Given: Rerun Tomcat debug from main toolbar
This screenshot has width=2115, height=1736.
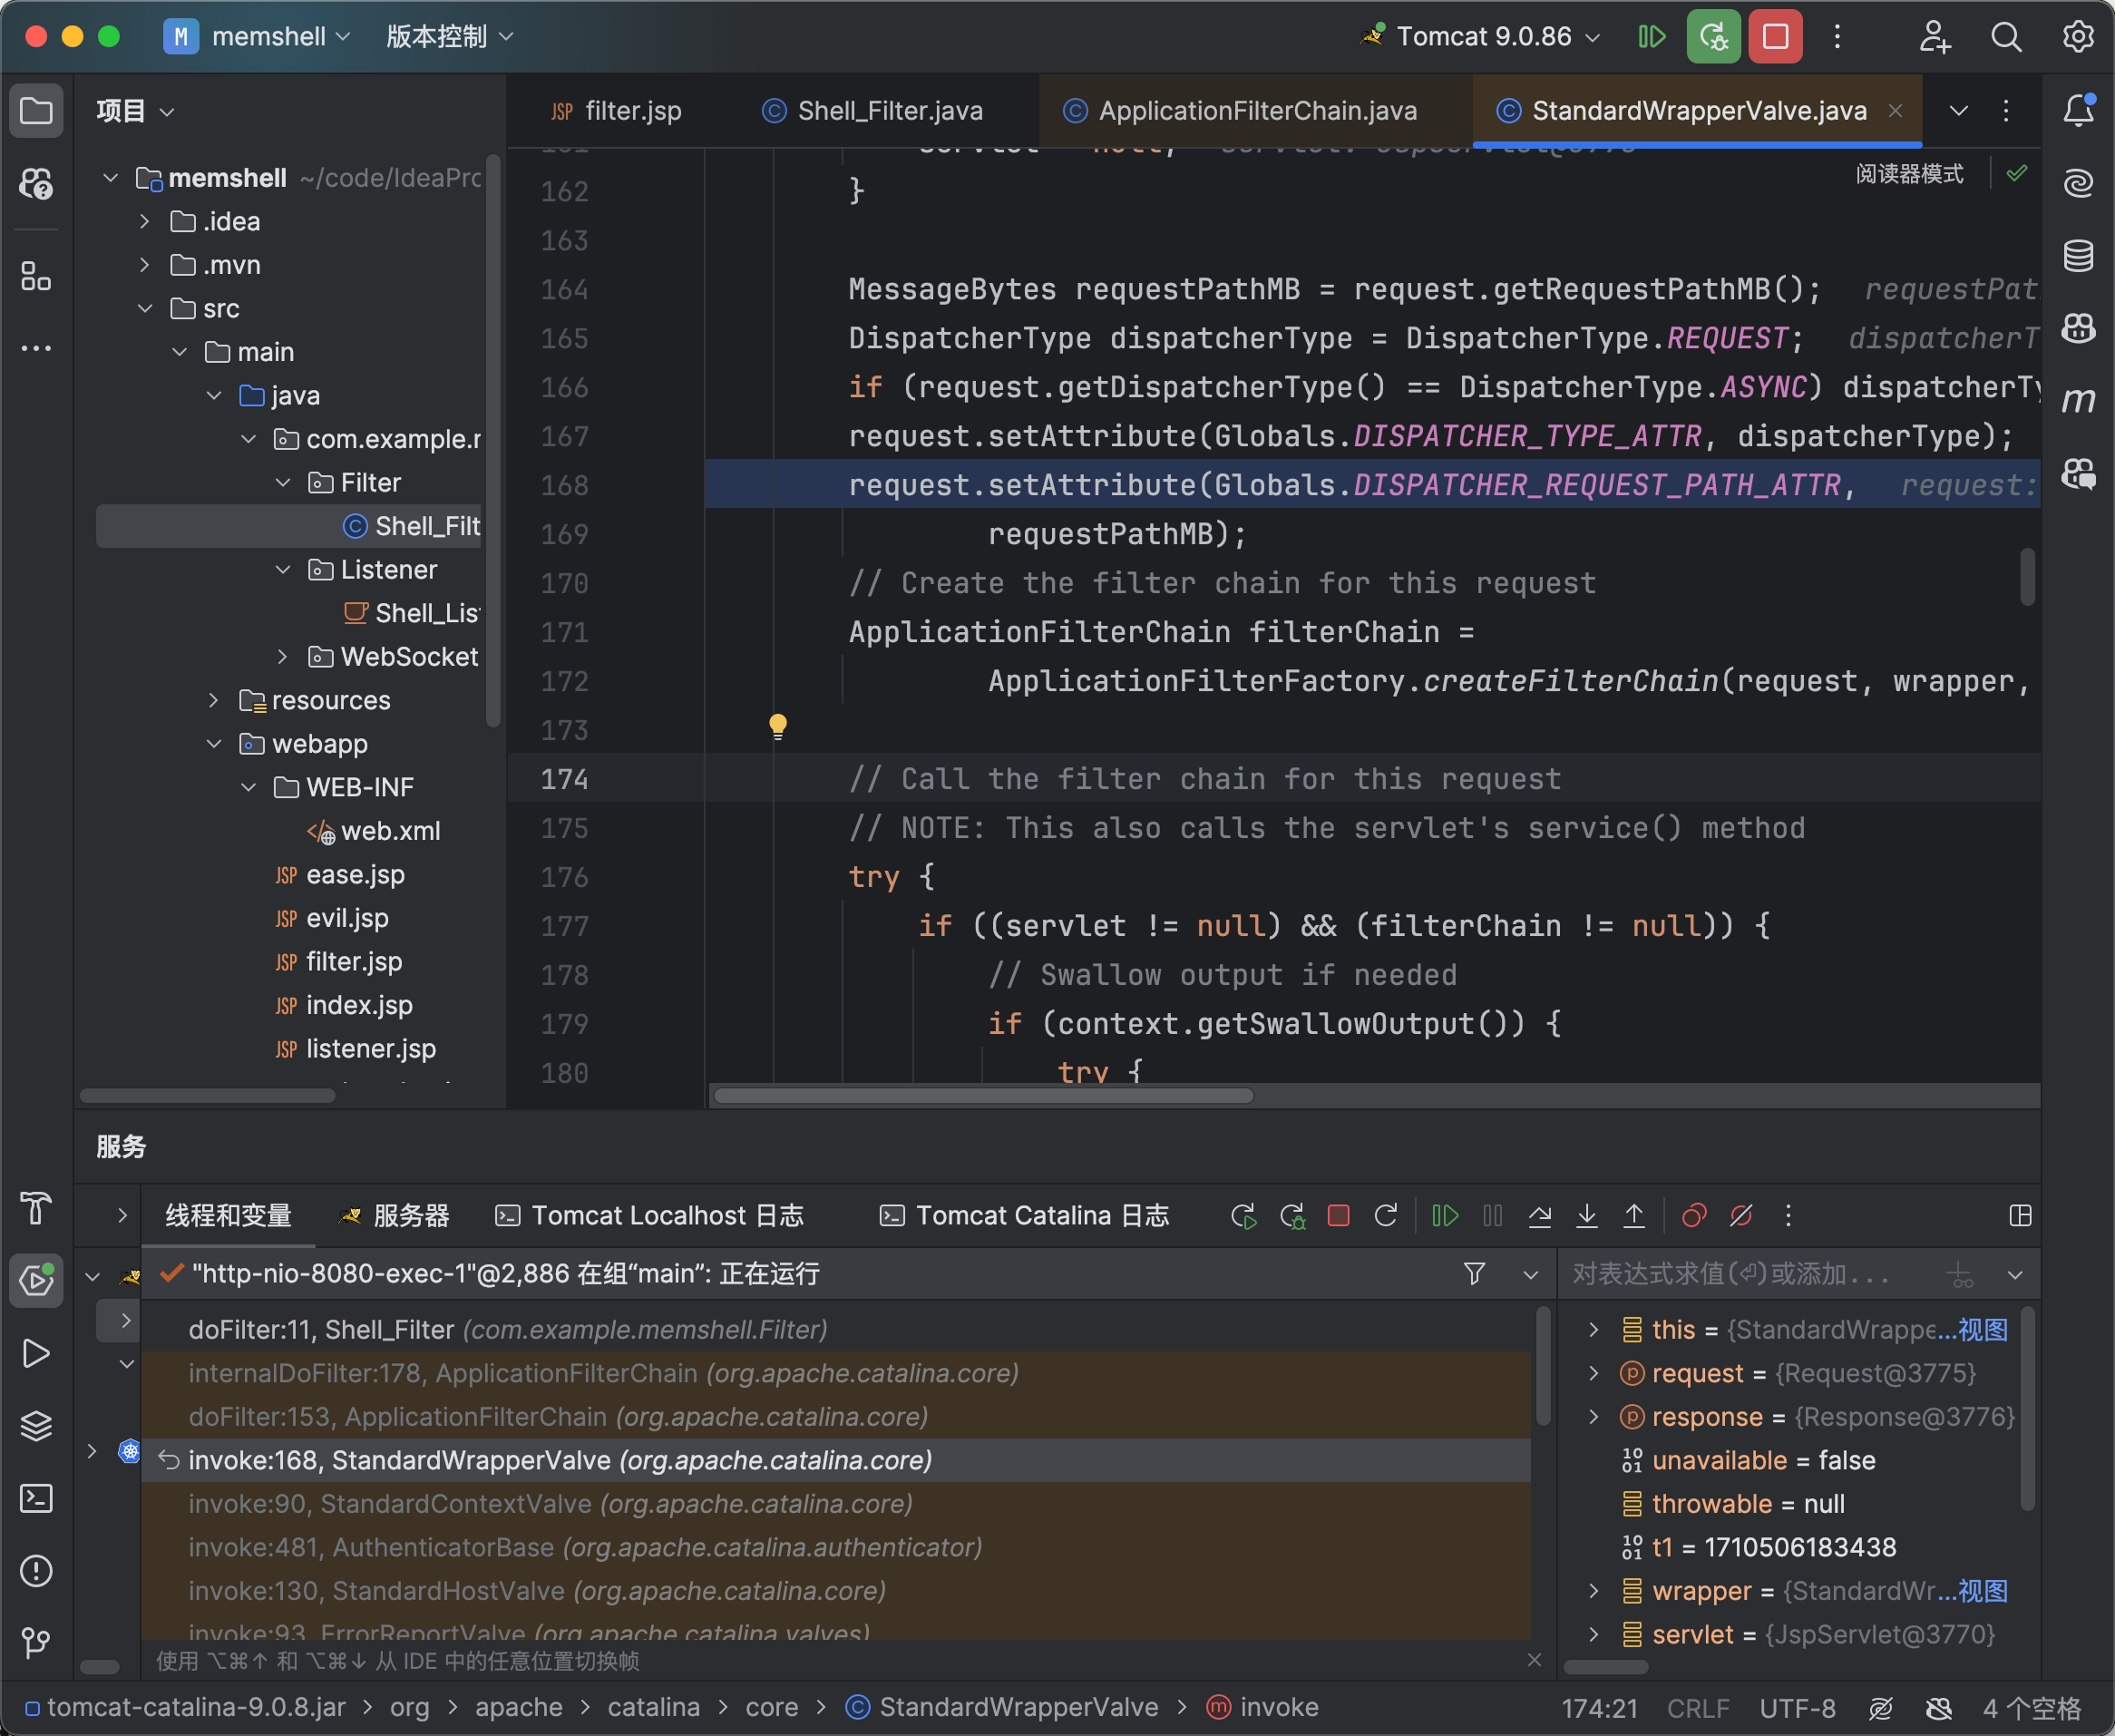Looking at the screenshot, I should pyautogui.click(x=1714, y=37).
